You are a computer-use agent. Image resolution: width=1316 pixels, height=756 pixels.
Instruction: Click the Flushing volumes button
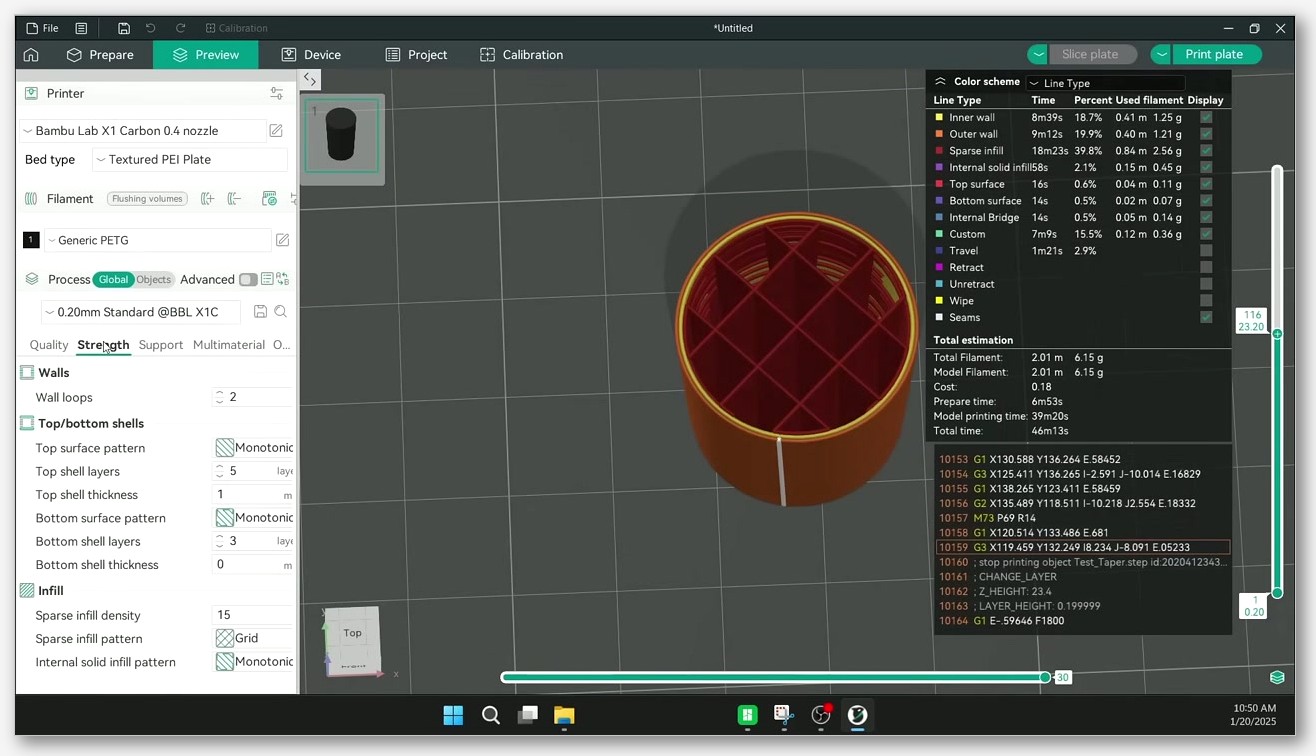tap(147, 199)
